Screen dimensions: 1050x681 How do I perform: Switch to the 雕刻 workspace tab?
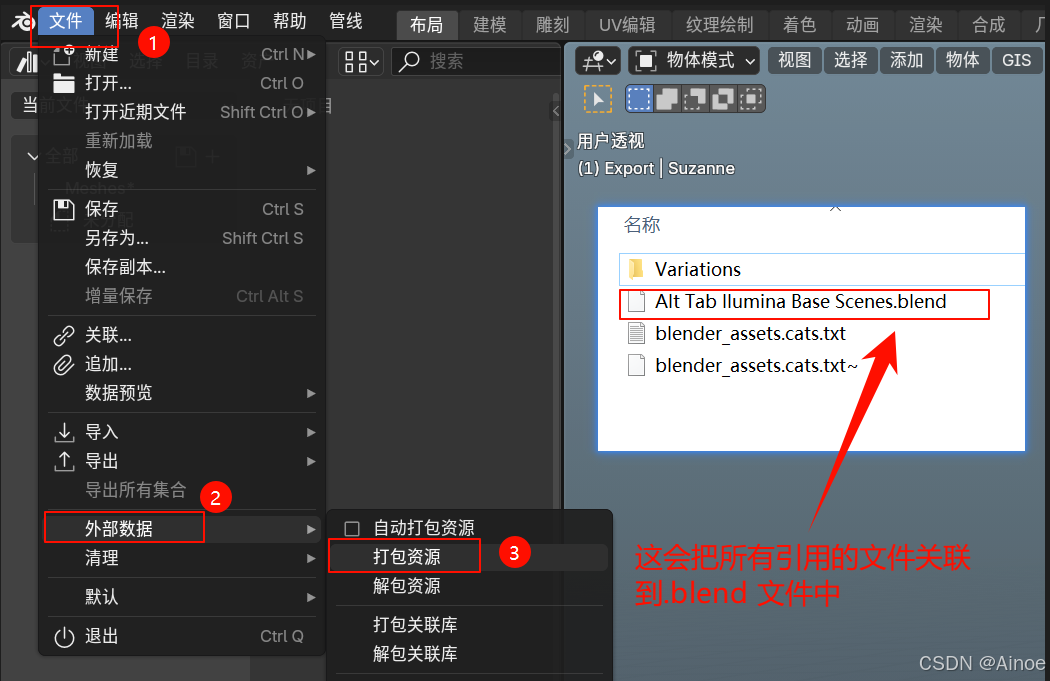(552, 25)
